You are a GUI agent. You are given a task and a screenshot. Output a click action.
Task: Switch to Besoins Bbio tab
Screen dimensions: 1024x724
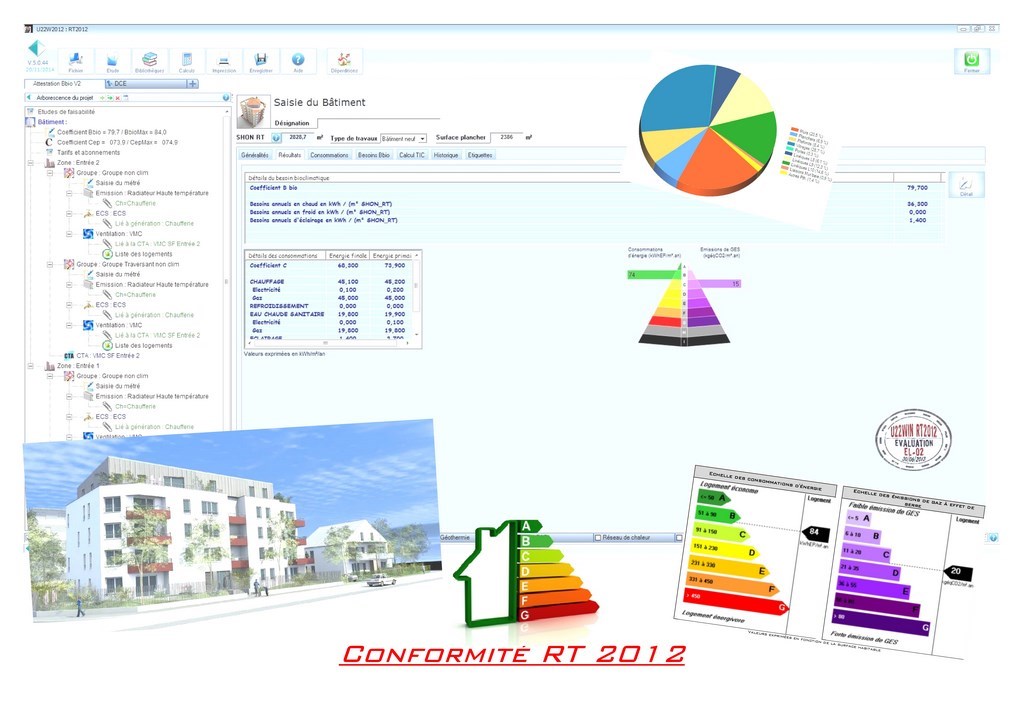tap(374, 155)
